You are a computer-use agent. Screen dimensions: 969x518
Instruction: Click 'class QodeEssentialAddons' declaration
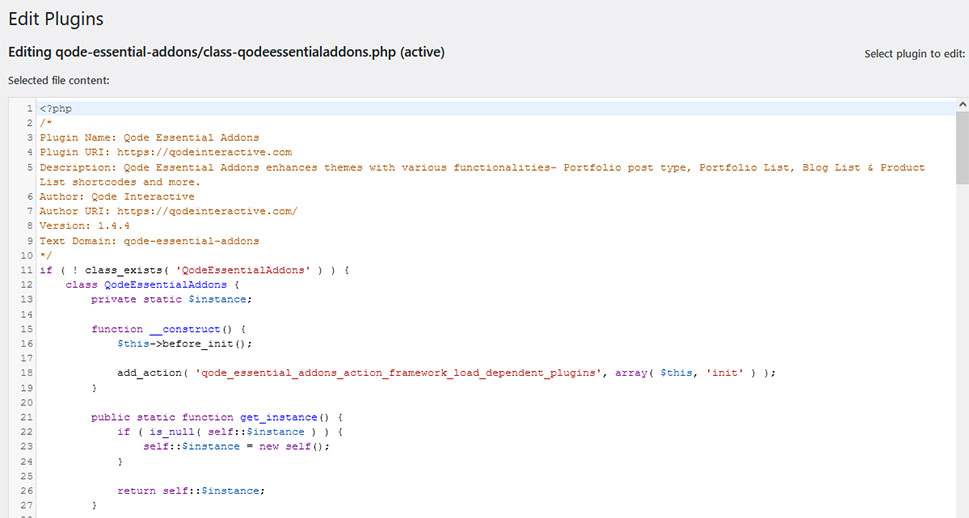pos(152,284)
